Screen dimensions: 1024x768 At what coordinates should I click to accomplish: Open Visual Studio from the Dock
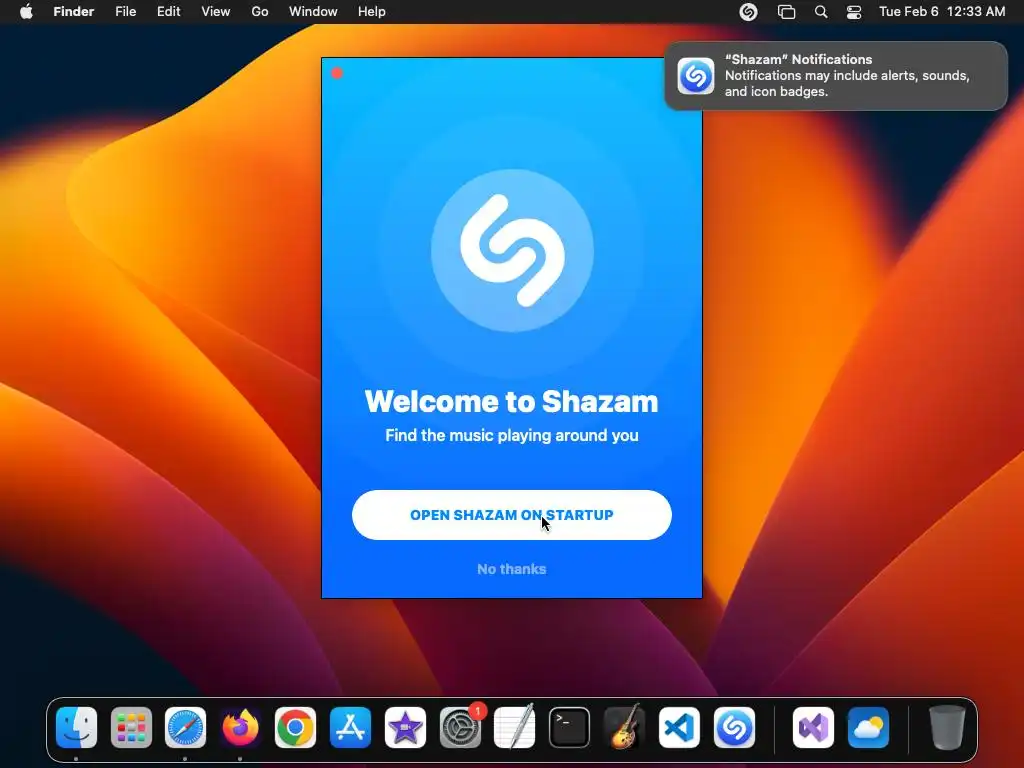[813, 727]
